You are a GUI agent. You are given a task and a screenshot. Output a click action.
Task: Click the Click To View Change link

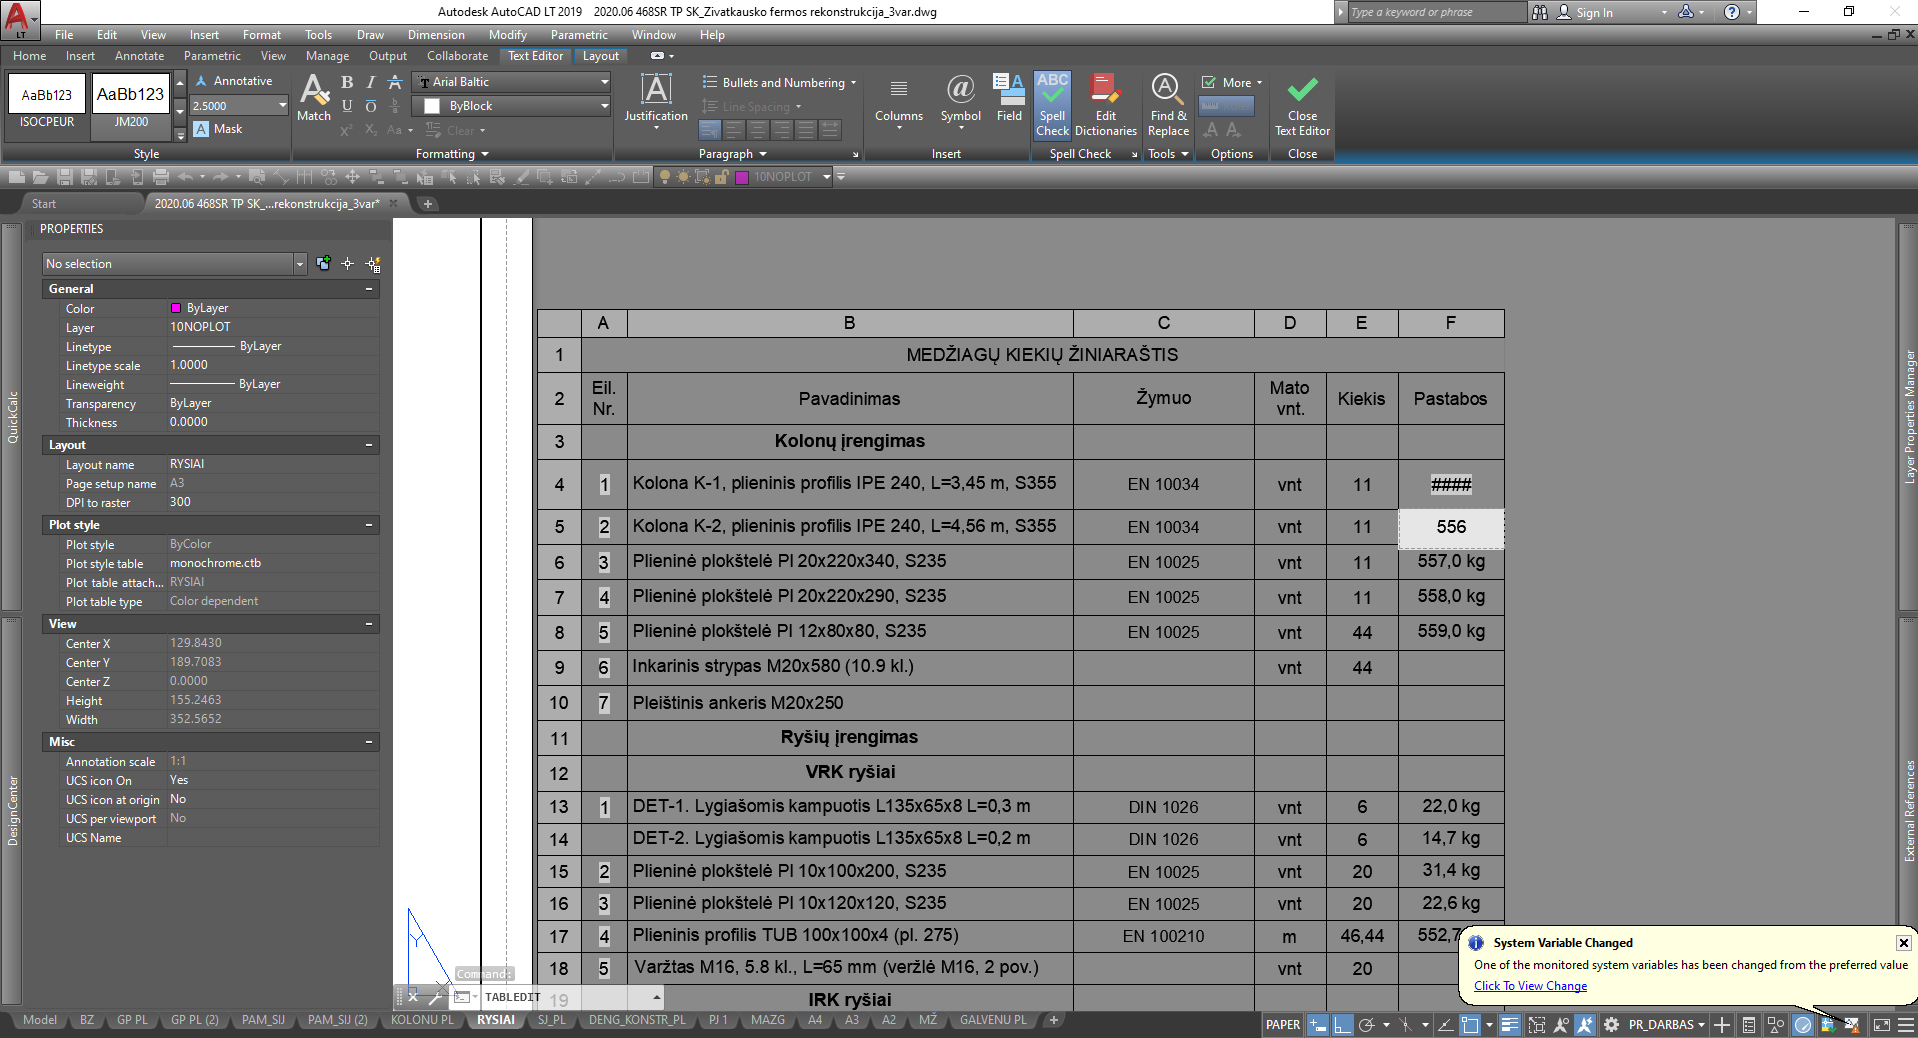[1530, 986]
